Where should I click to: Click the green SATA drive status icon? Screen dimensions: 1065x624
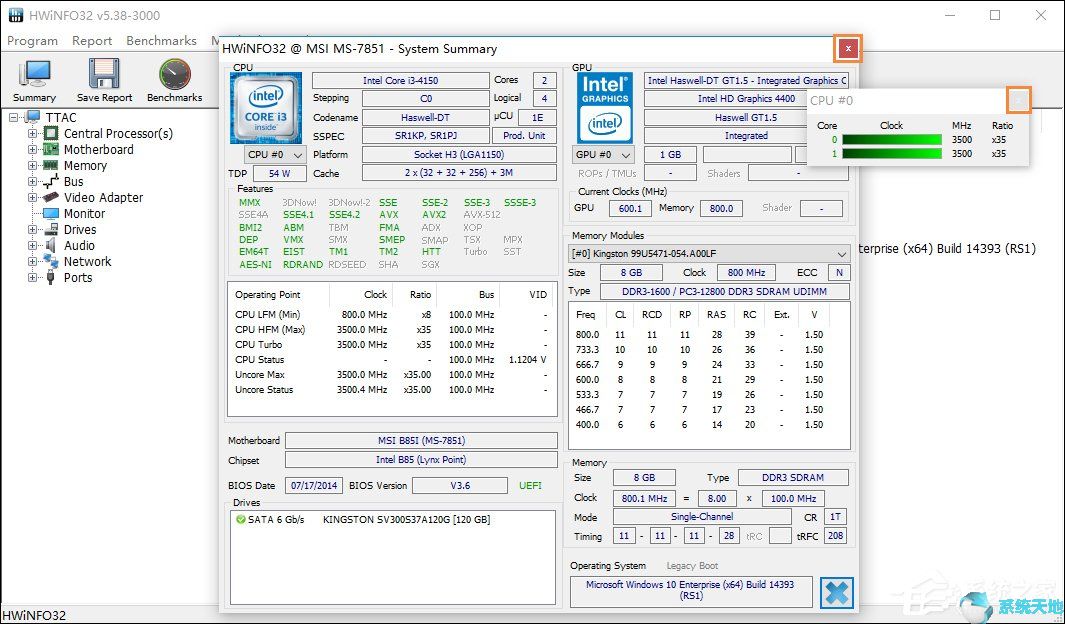240,519
